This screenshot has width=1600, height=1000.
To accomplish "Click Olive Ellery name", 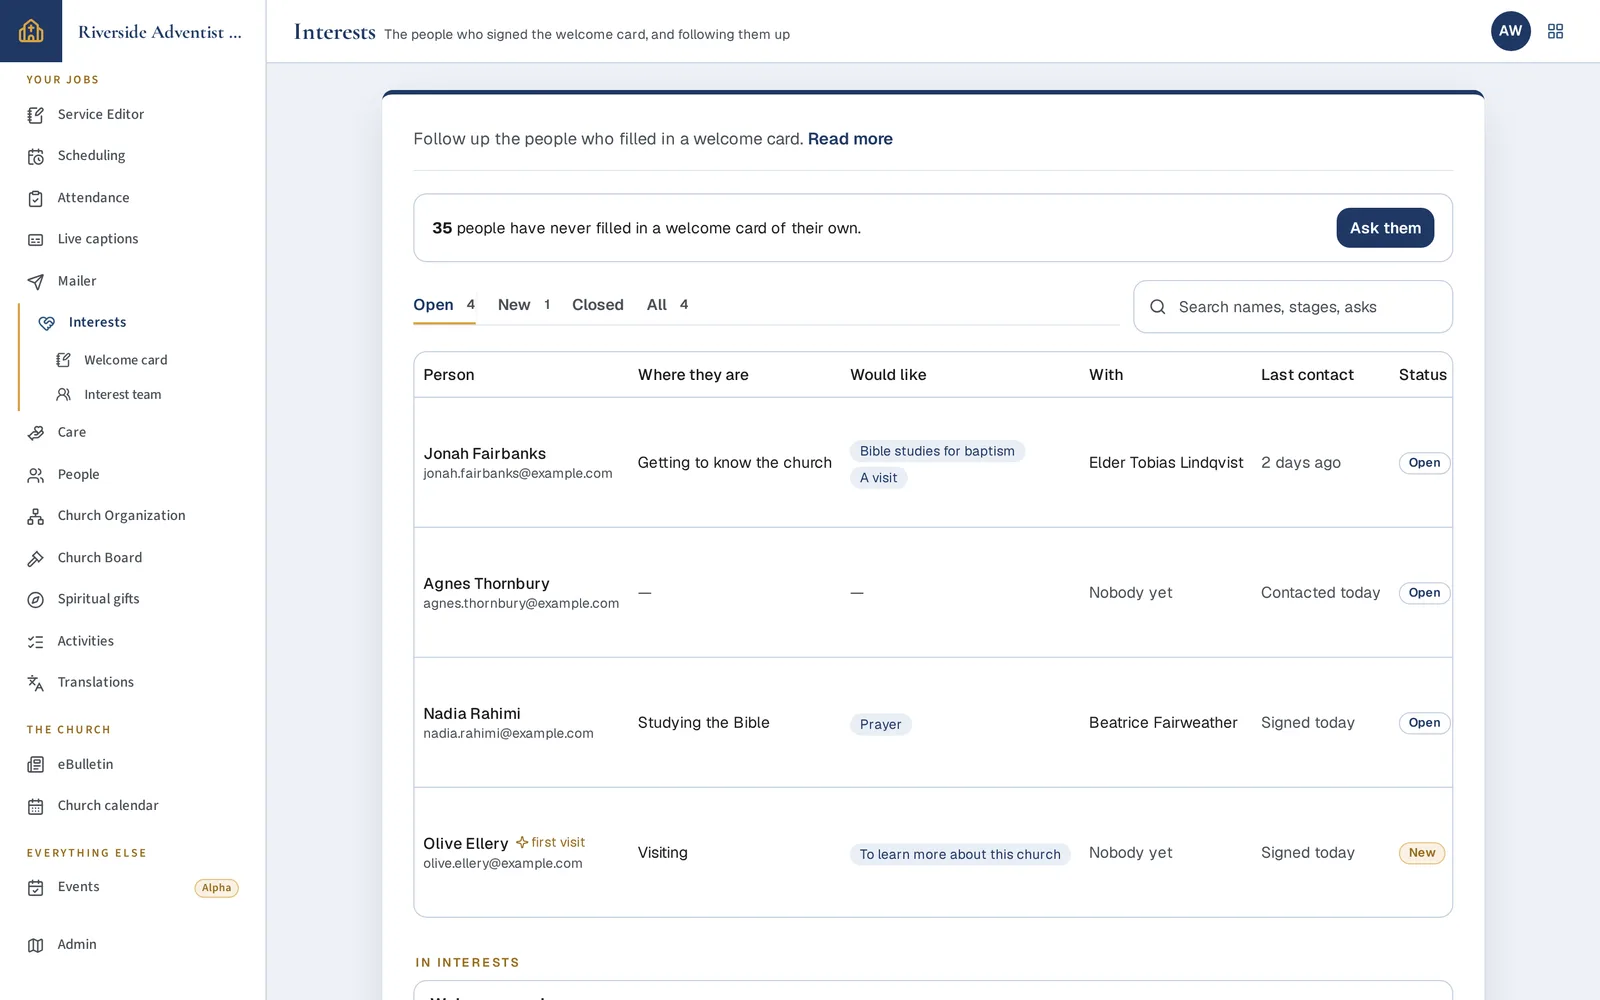I will 466,844.
